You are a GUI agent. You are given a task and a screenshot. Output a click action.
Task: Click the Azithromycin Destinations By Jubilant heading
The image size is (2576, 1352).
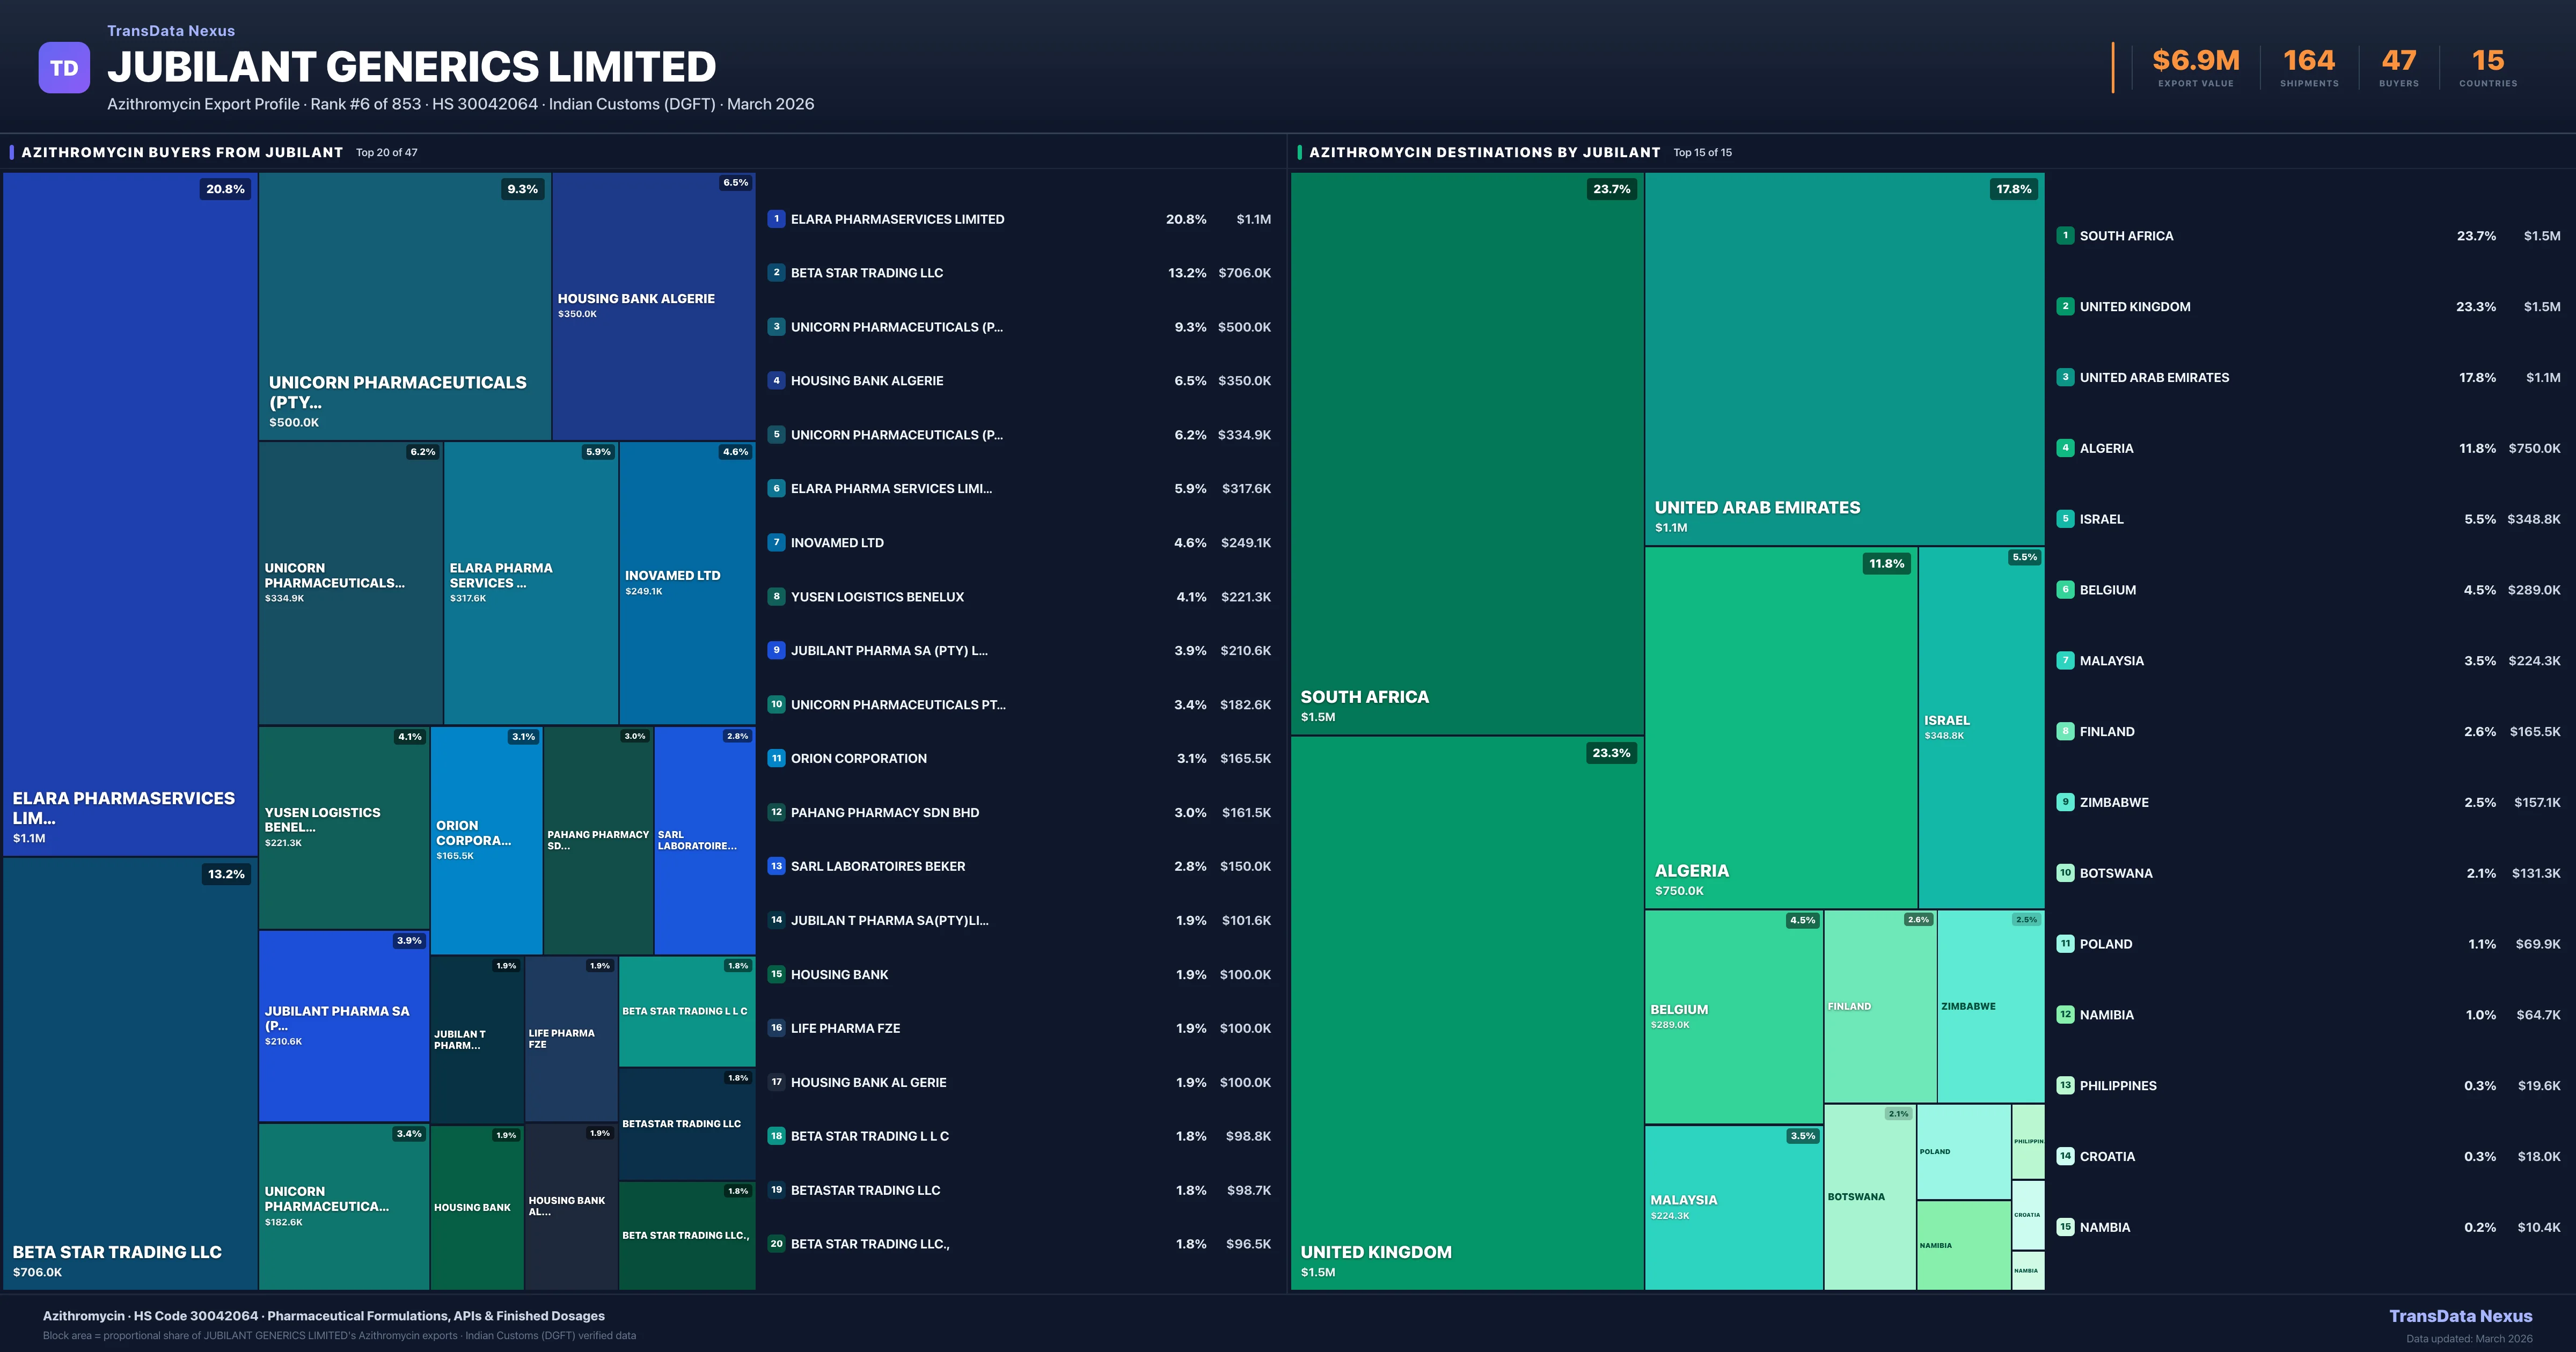click(1484, 152)
